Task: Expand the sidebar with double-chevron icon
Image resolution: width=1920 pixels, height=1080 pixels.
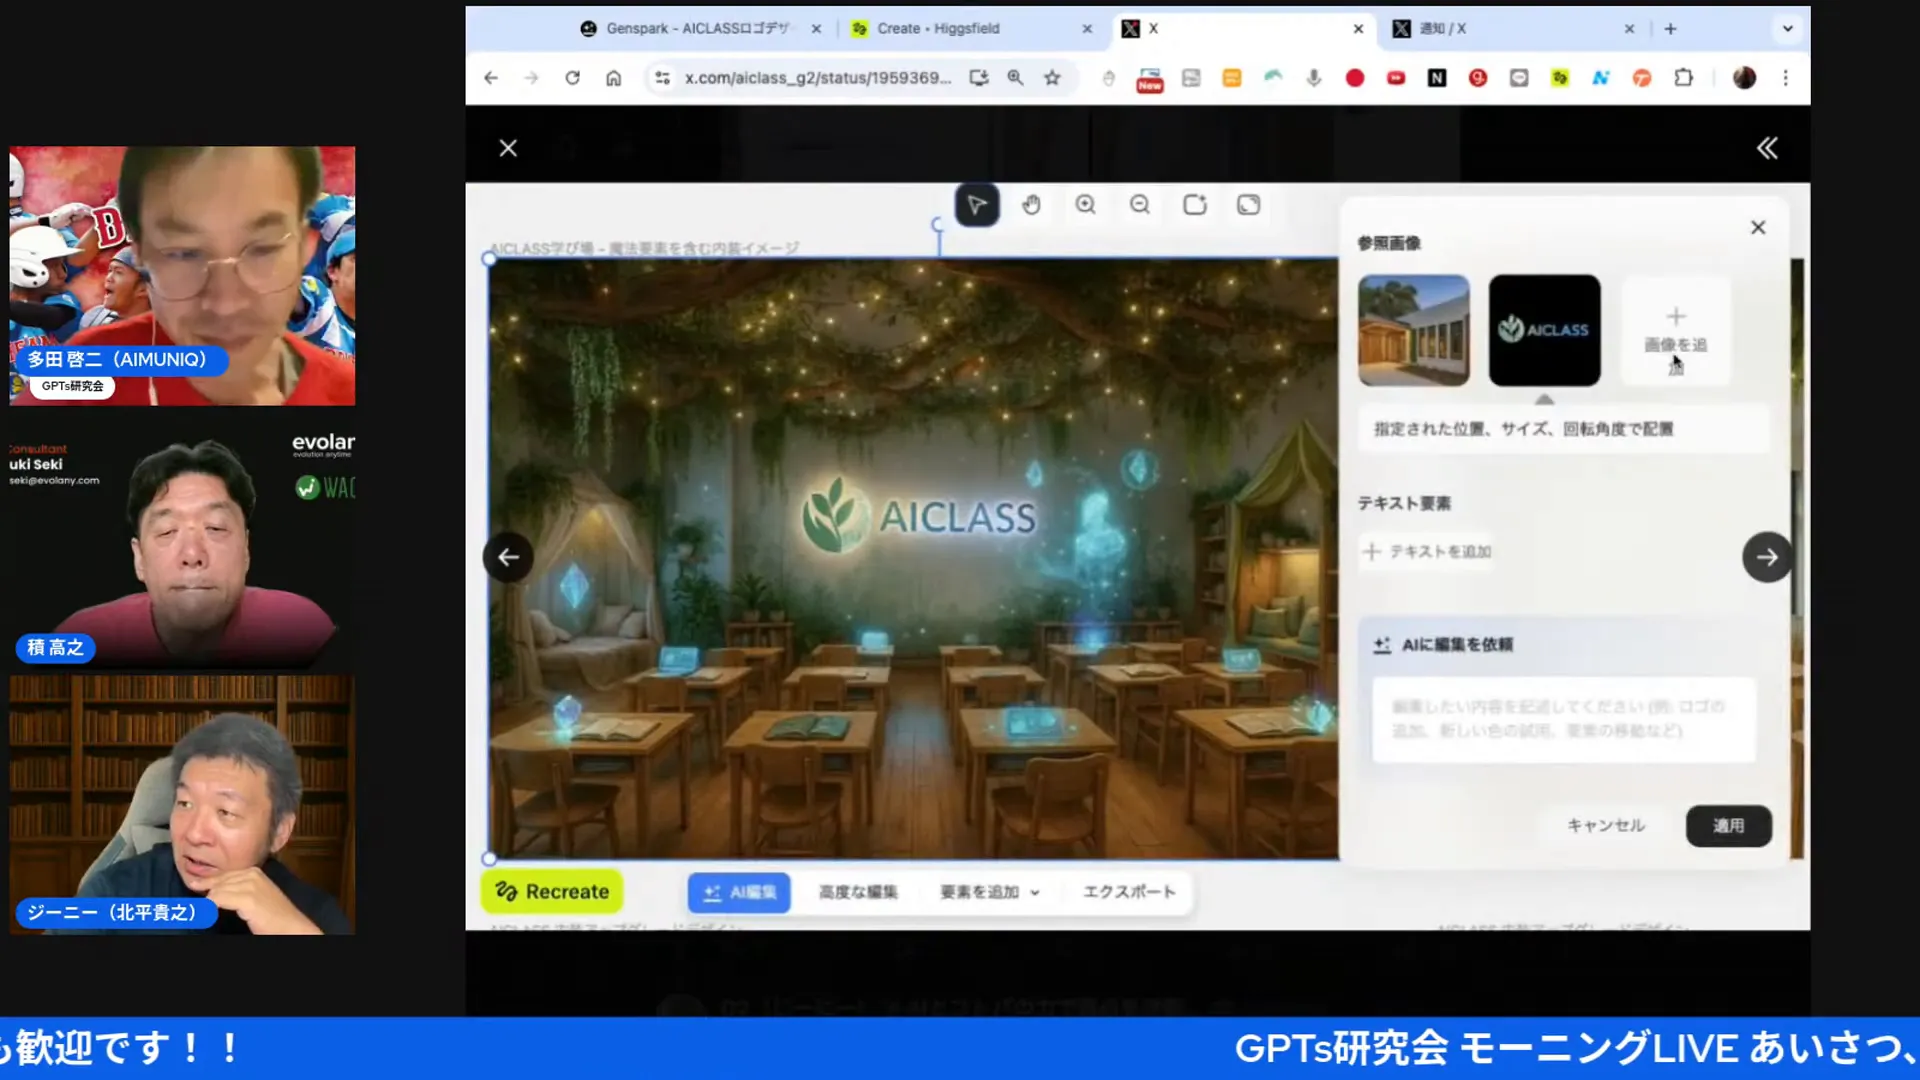Action: [1767, 148]
